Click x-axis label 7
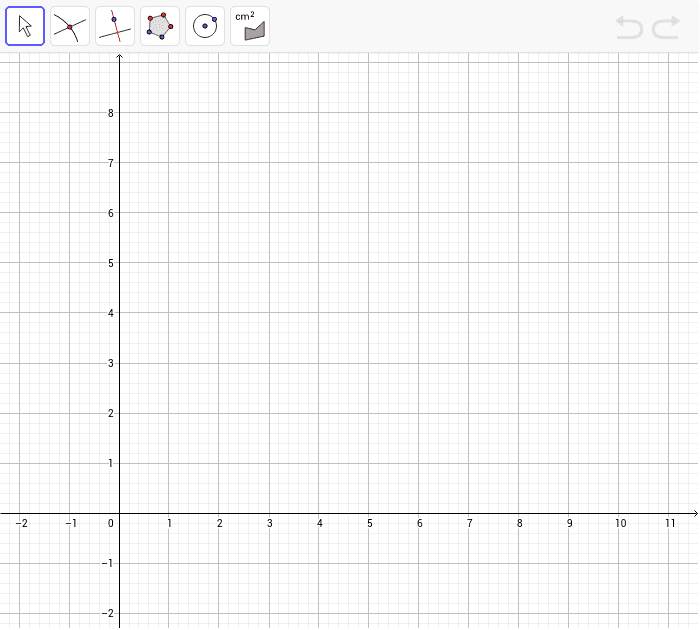 click(470, 523)
